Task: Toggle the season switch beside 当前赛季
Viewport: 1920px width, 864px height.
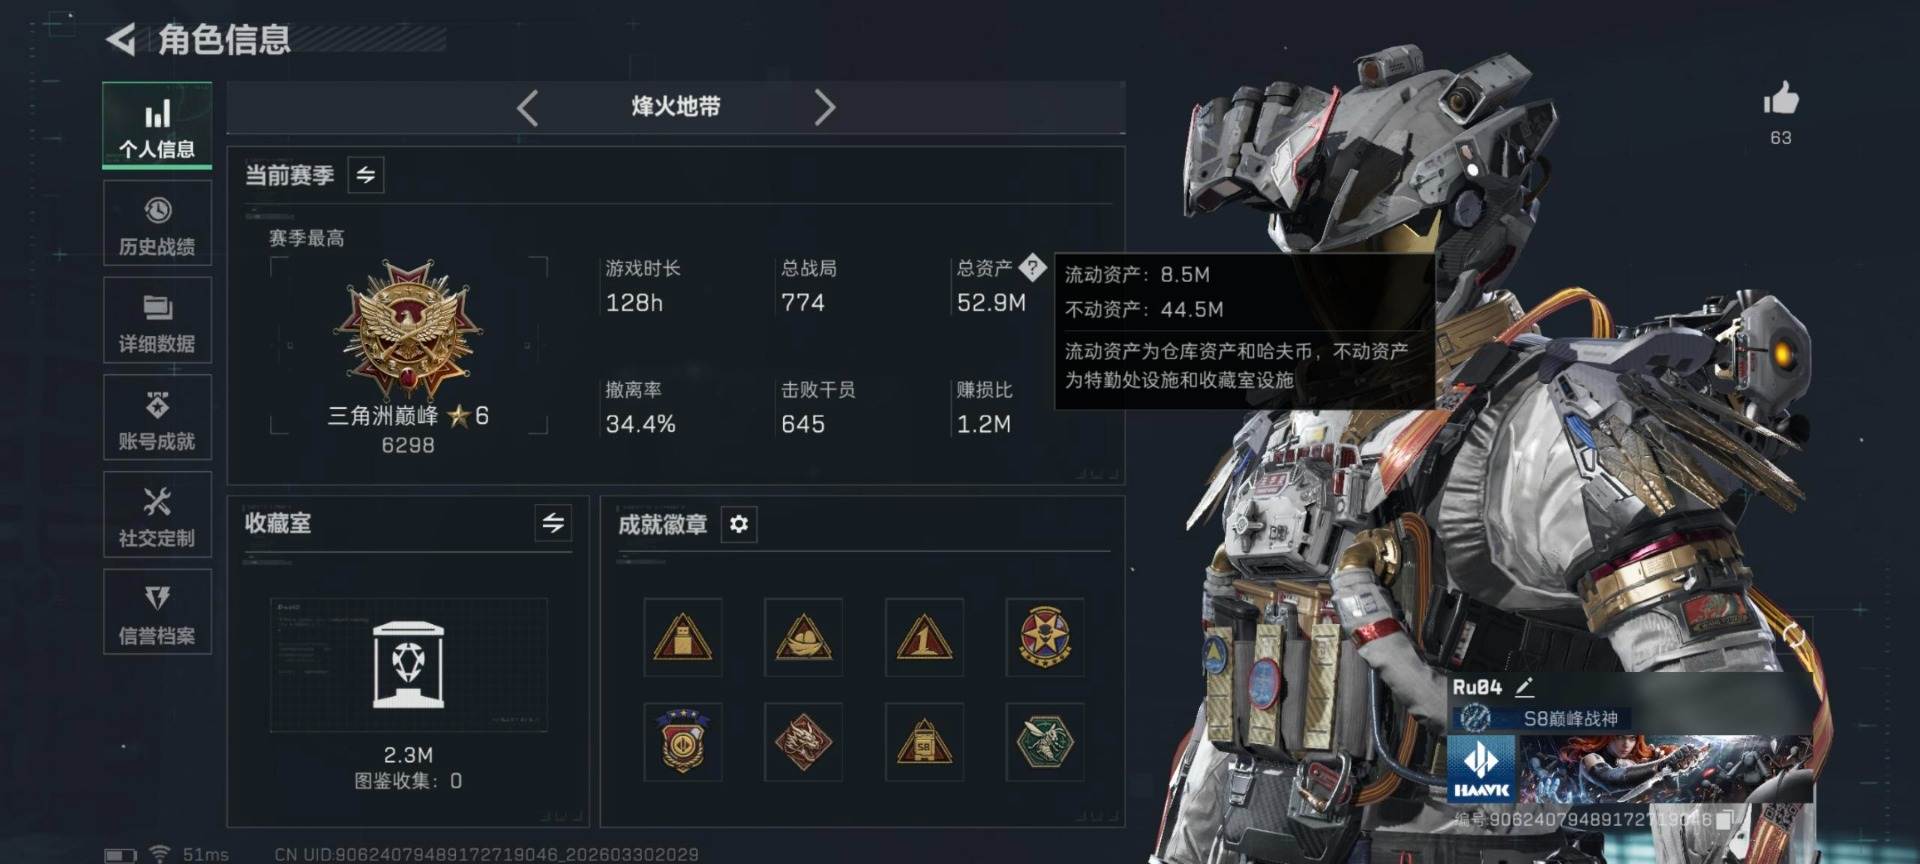Action: (366, 175)
